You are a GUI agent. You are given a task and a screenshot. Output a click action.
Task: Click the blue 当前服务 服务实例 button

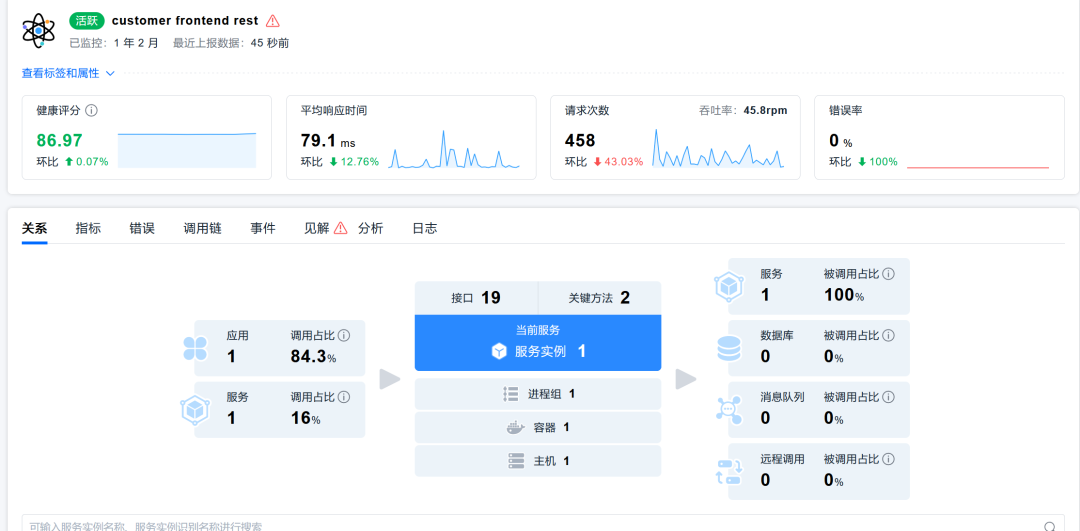[538, 342]
